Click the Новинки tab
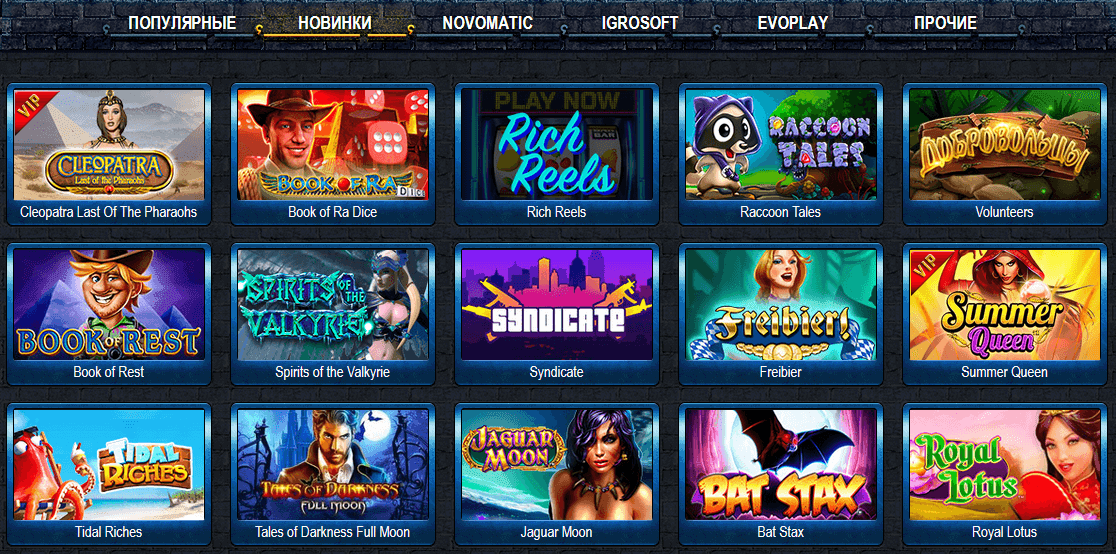This screenshot has height=554, width=1116. click(x=335, y=23)
